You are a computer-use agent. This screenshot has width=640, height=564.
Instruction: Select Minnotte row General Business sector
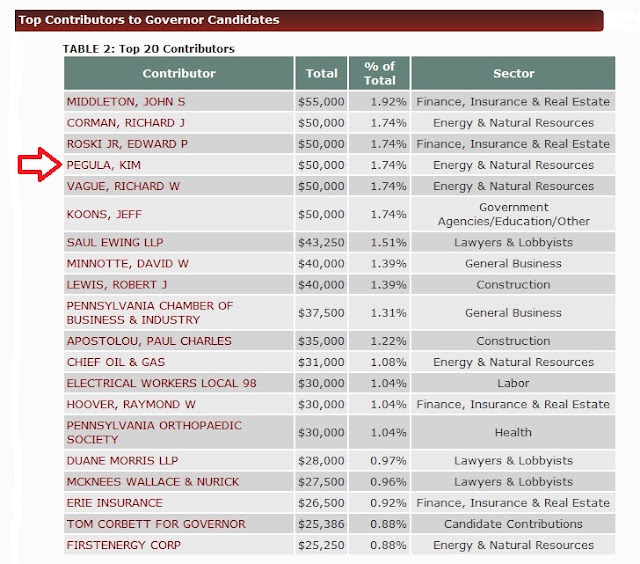coord(513,264)
